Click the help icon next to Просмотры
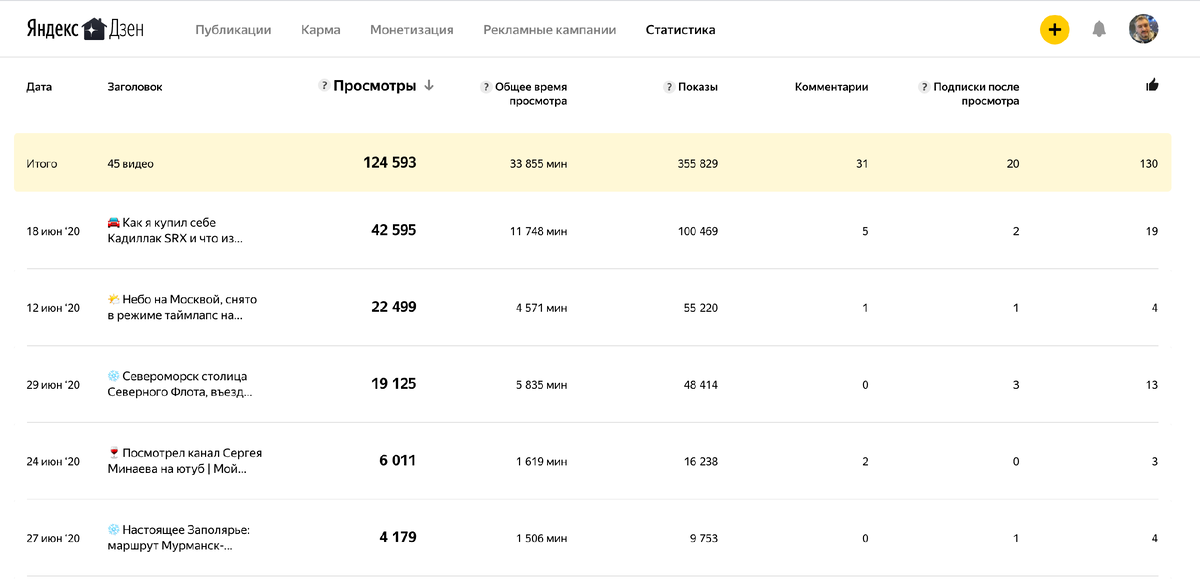This screenshot has width=1200, height=582. point(325,86)
